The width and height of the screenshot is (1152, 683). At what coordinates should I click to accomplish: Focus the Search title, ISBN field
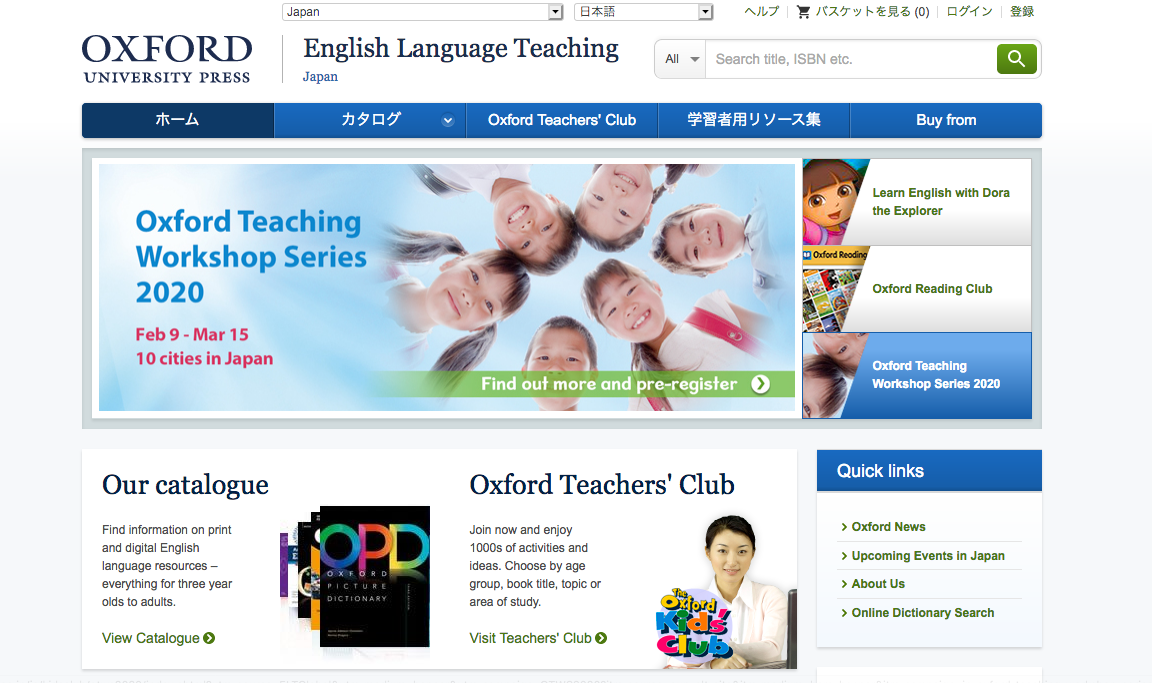[x=851, y=59]
